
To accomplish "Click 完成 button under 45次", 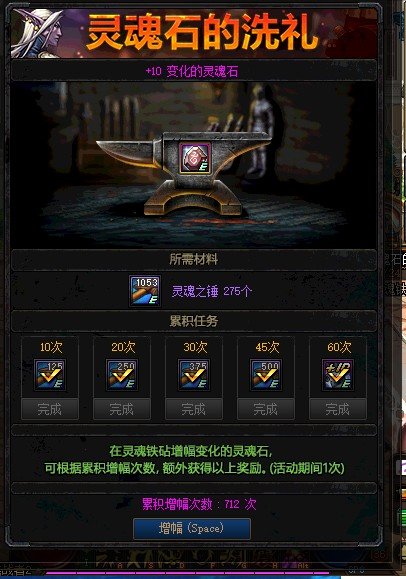I will 266,409.
